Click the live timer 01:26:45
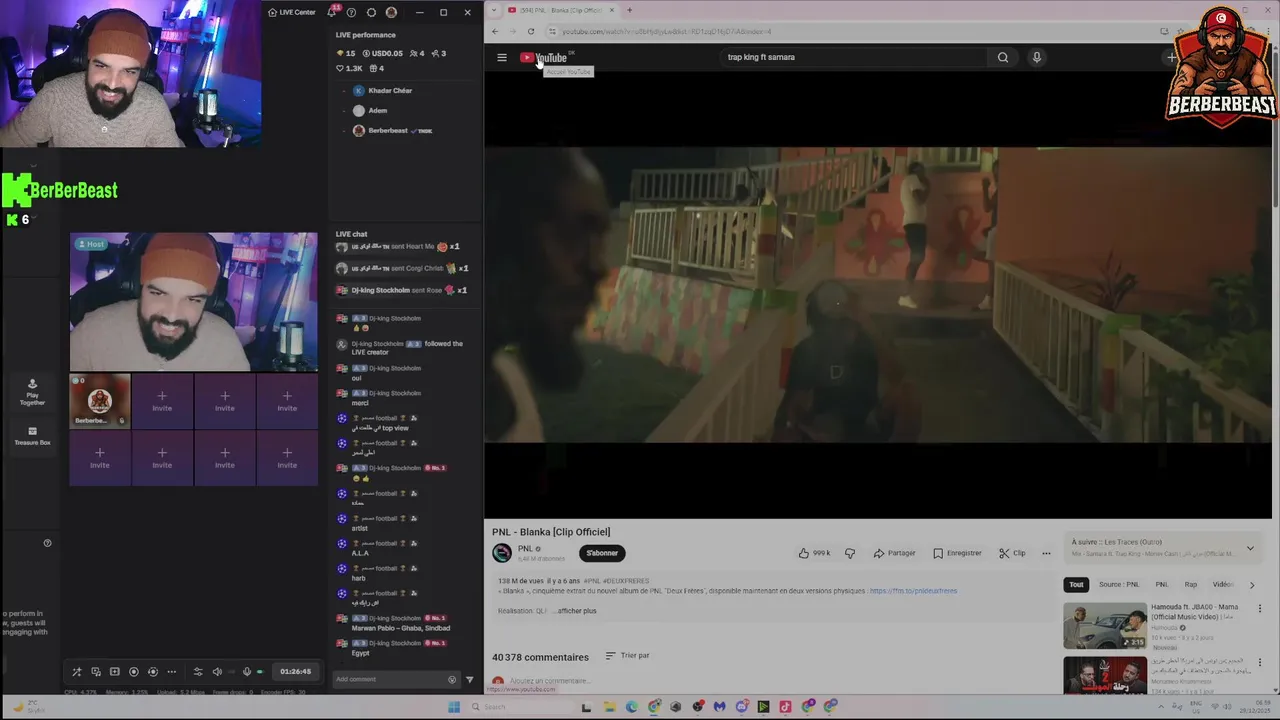Image resolution: width=1280 pixels, height=720 pixels. point(295,672)
